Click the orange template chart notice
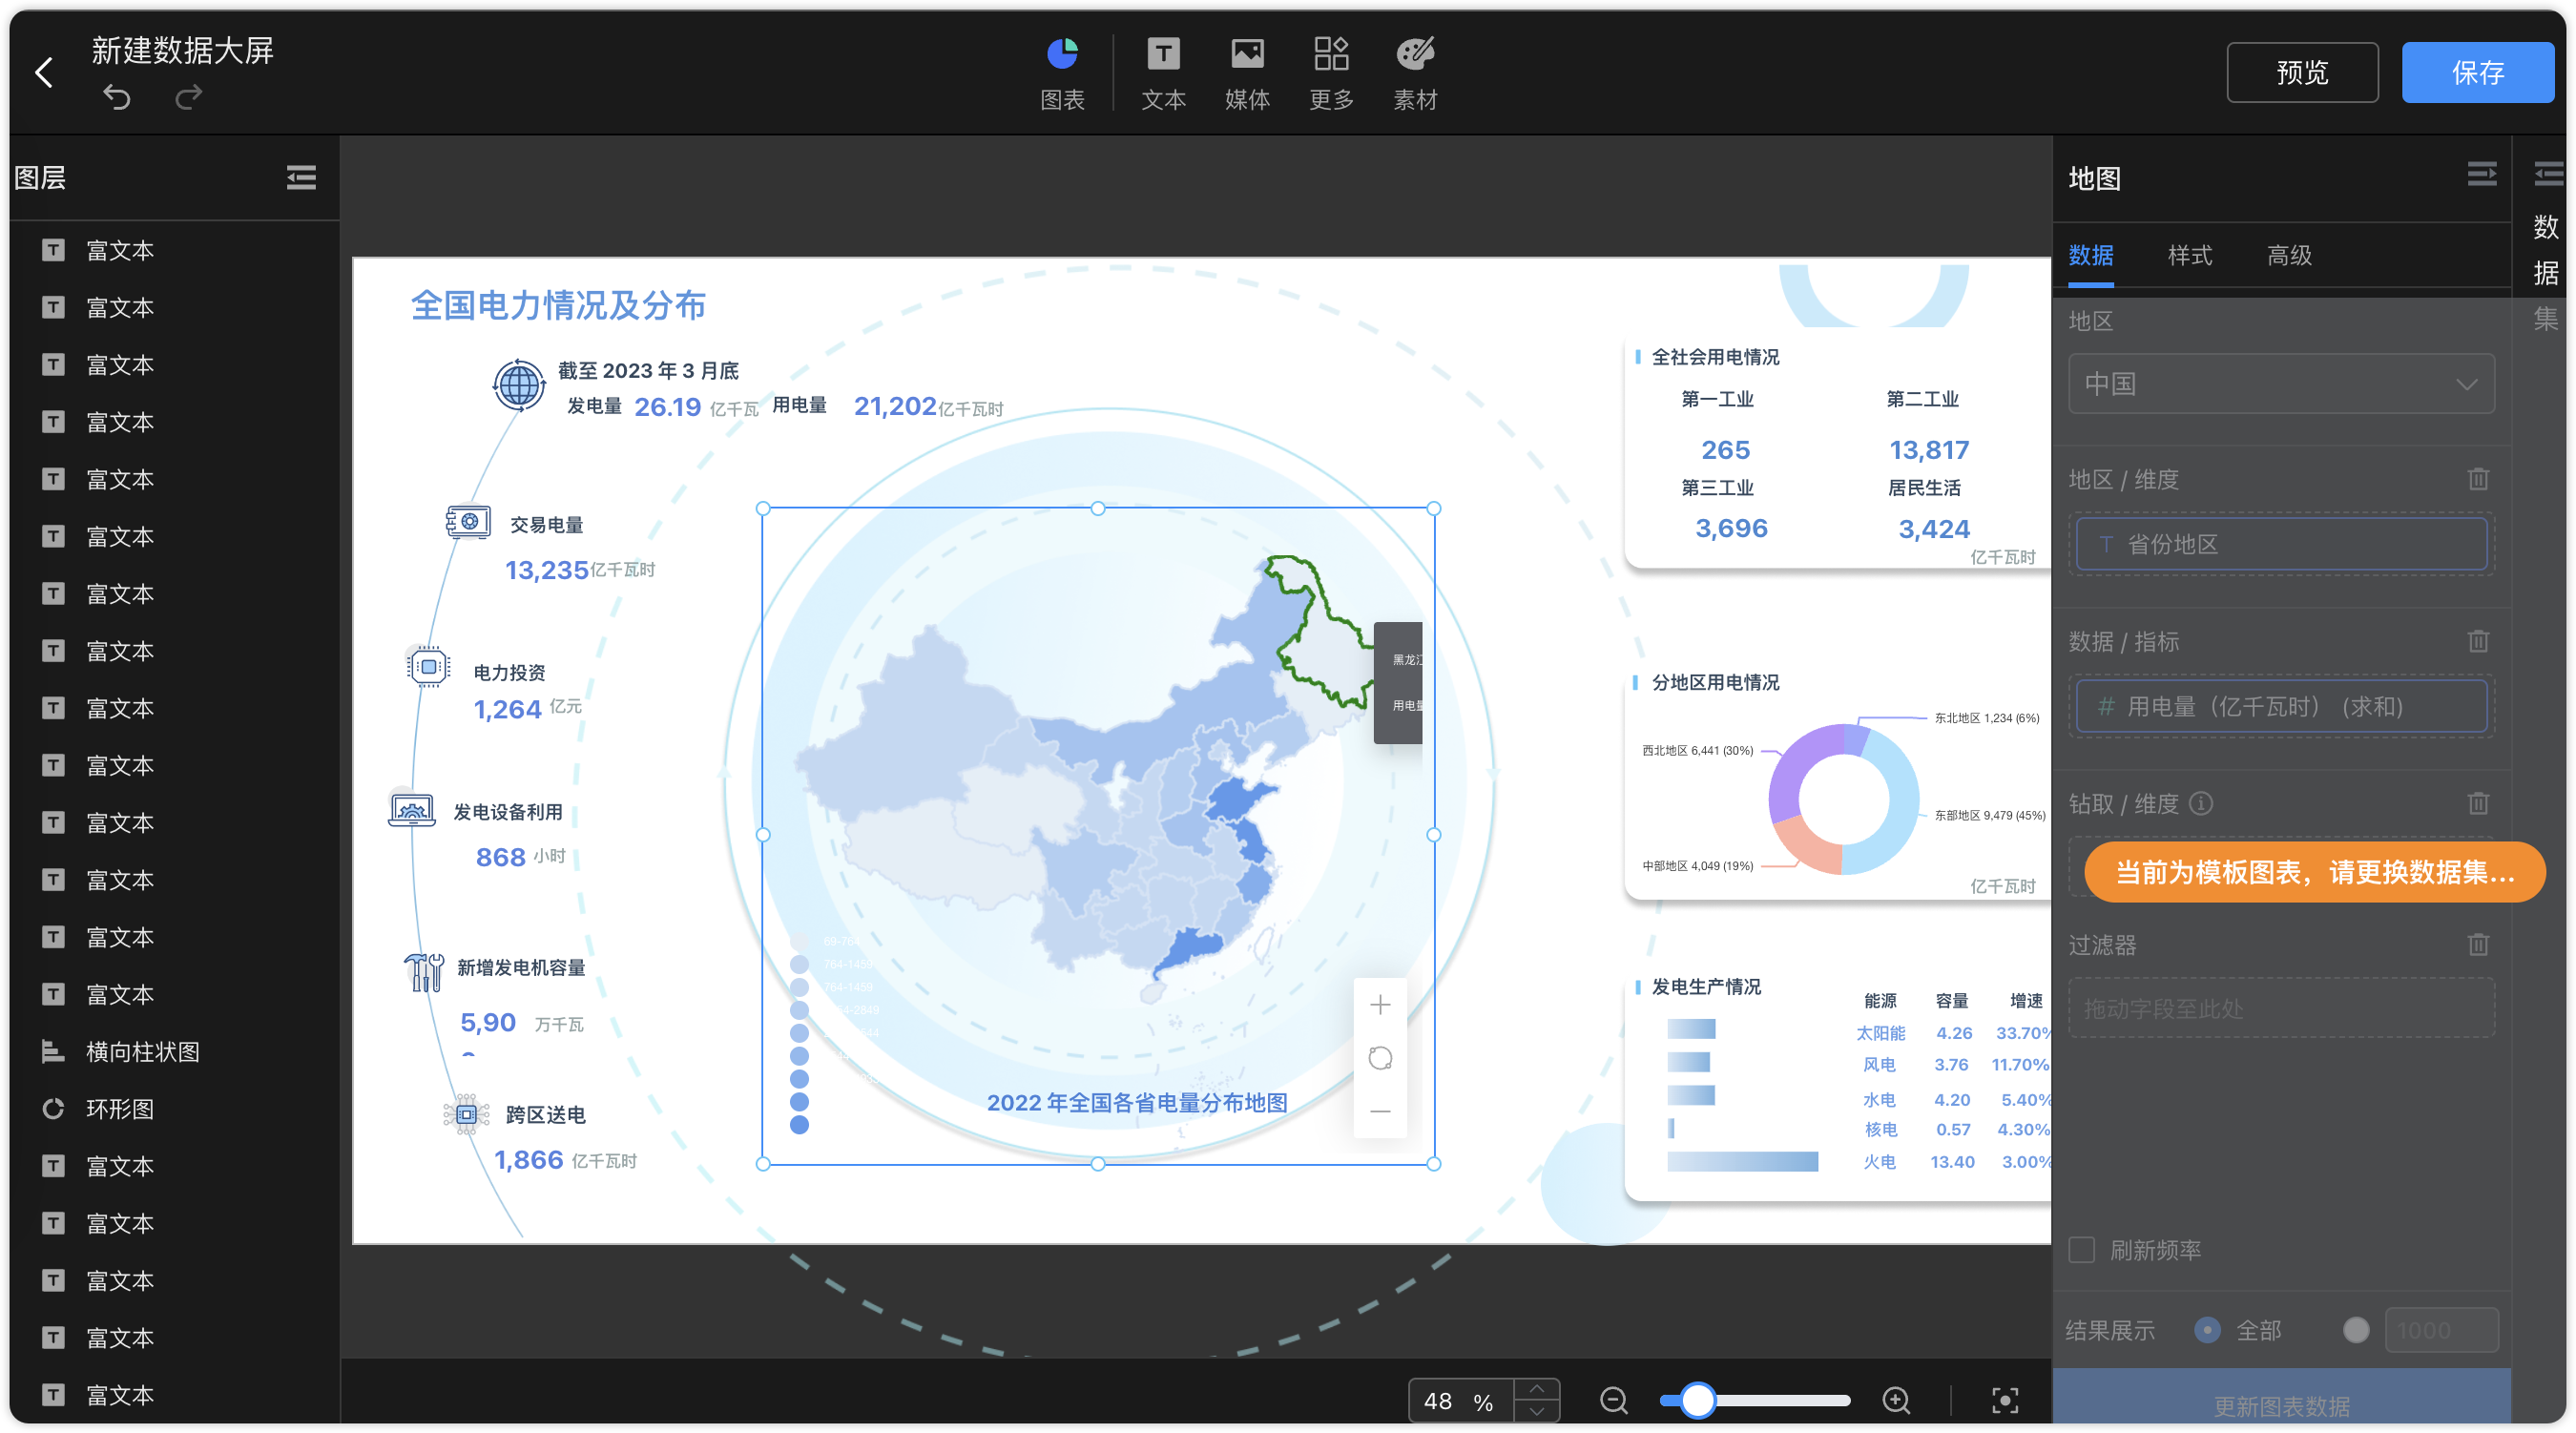2576x1433 pixels. tap(2314, 872)
